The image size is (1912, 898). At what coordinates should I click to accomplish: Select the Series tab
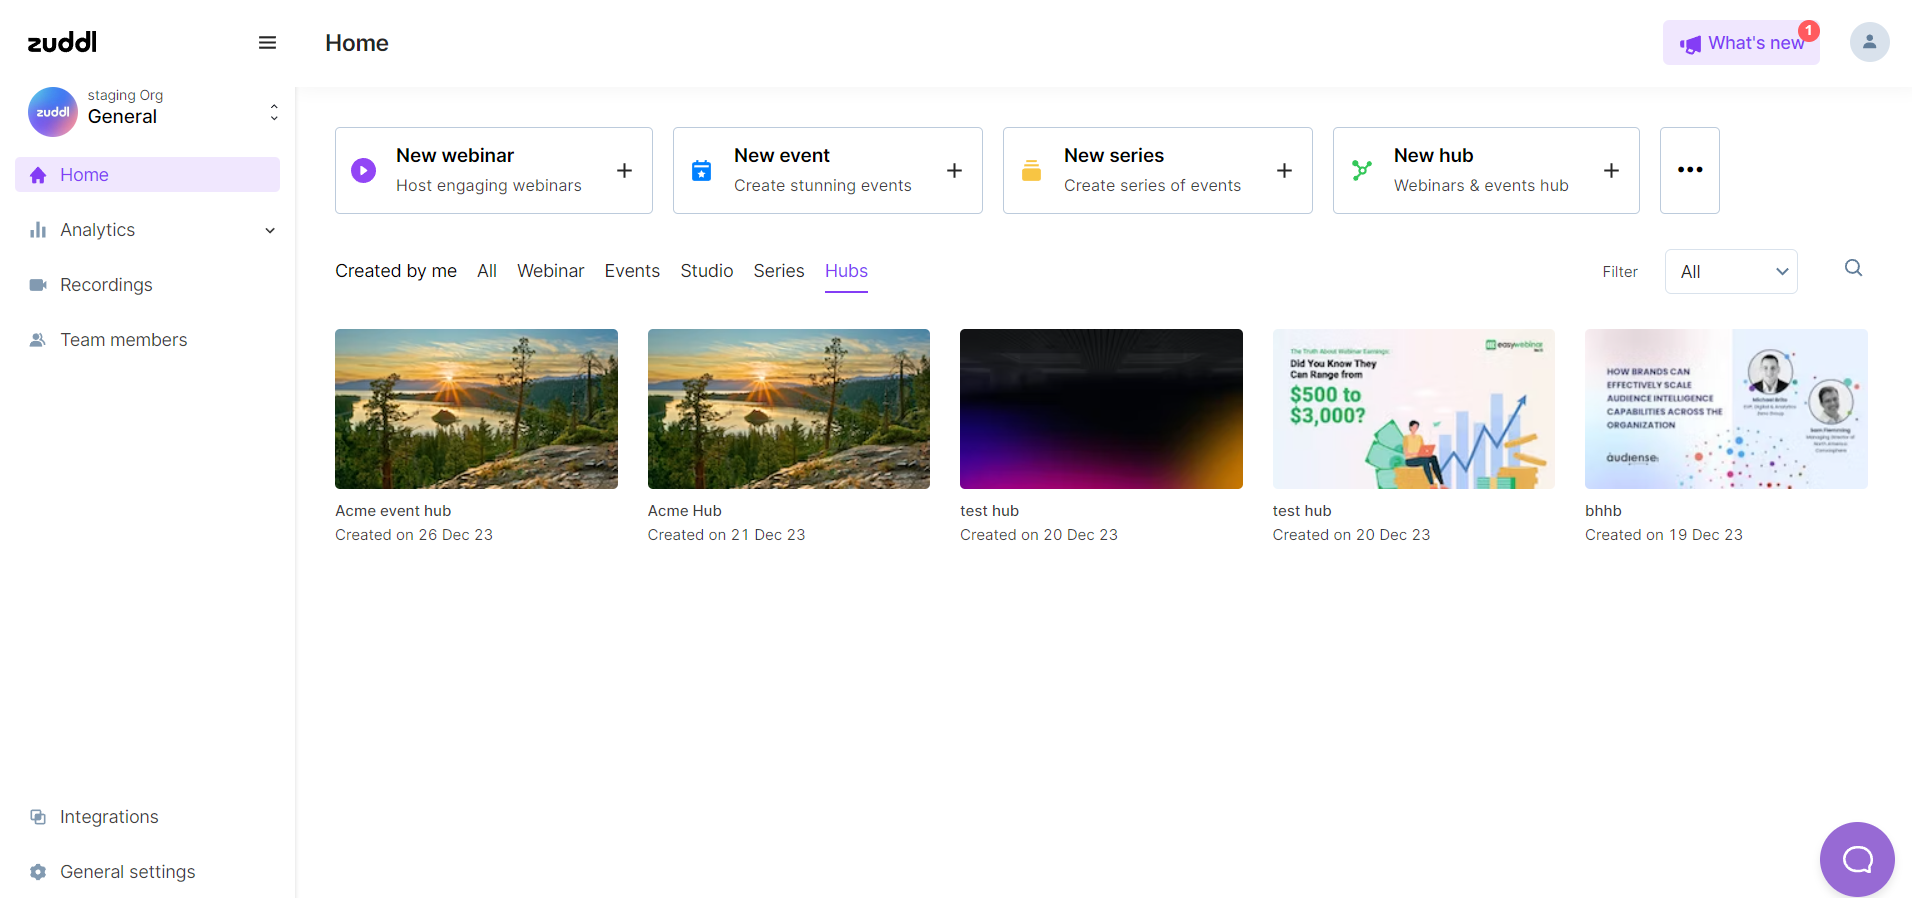[778, 271]
